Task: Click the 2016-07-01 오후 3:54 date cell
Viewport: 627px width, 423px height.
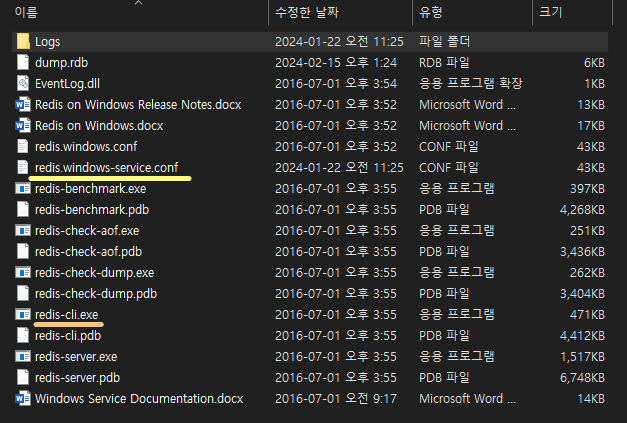Action: tap(336, 84)
